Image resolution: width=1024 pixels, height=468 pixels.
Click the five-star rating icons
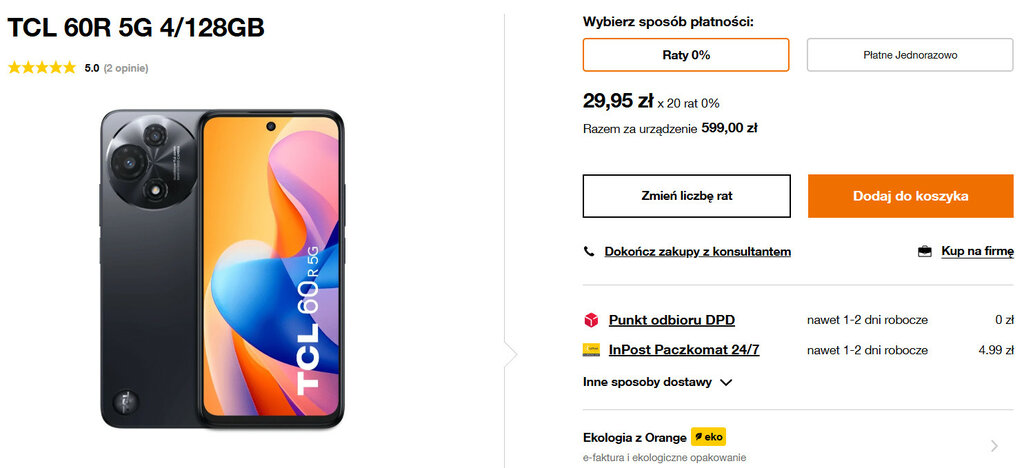[x=41, y=68]
